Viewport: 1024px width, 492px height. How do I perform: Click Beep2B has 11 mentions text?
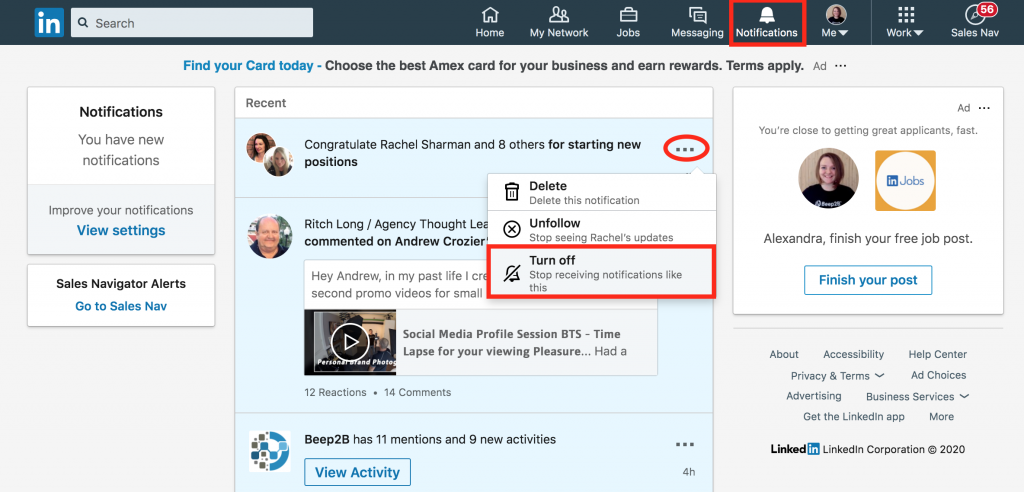(430, 439)
